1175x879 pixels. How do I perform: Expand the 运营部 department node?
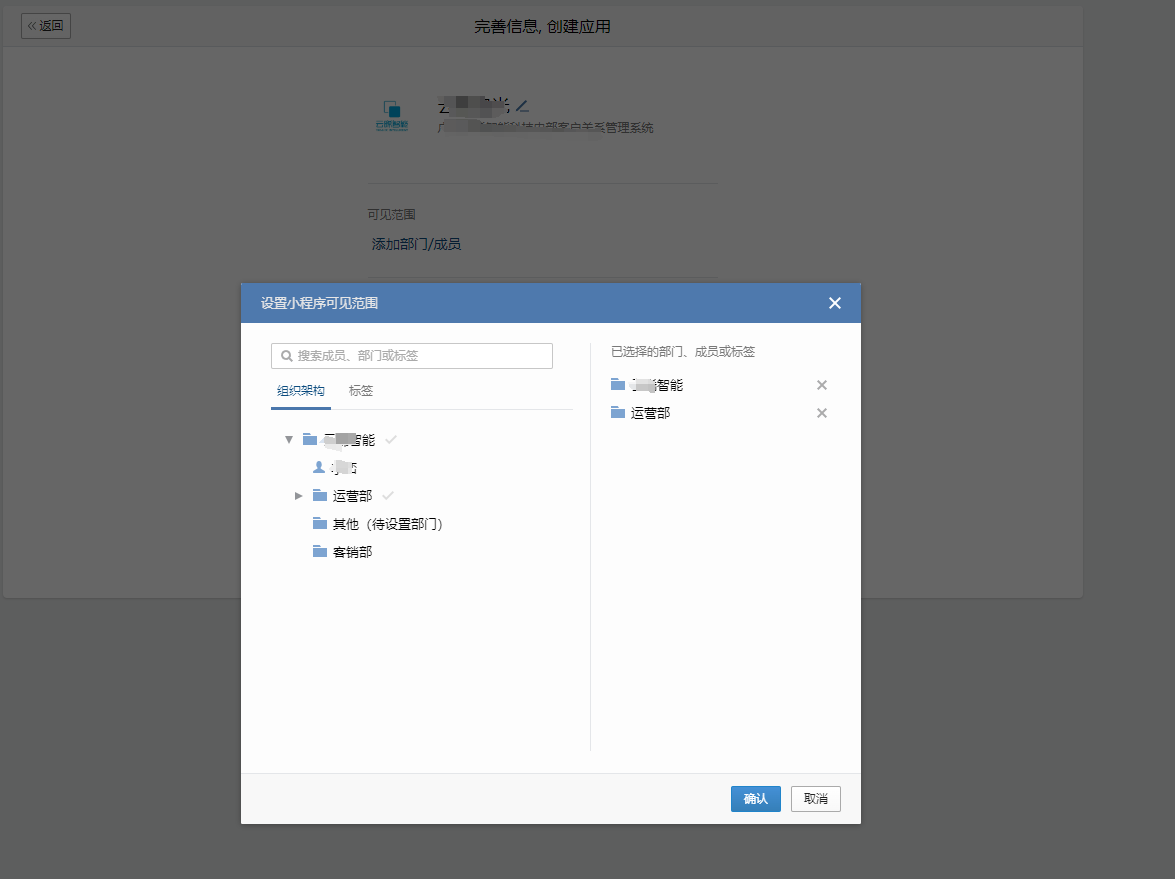point(298,496)
